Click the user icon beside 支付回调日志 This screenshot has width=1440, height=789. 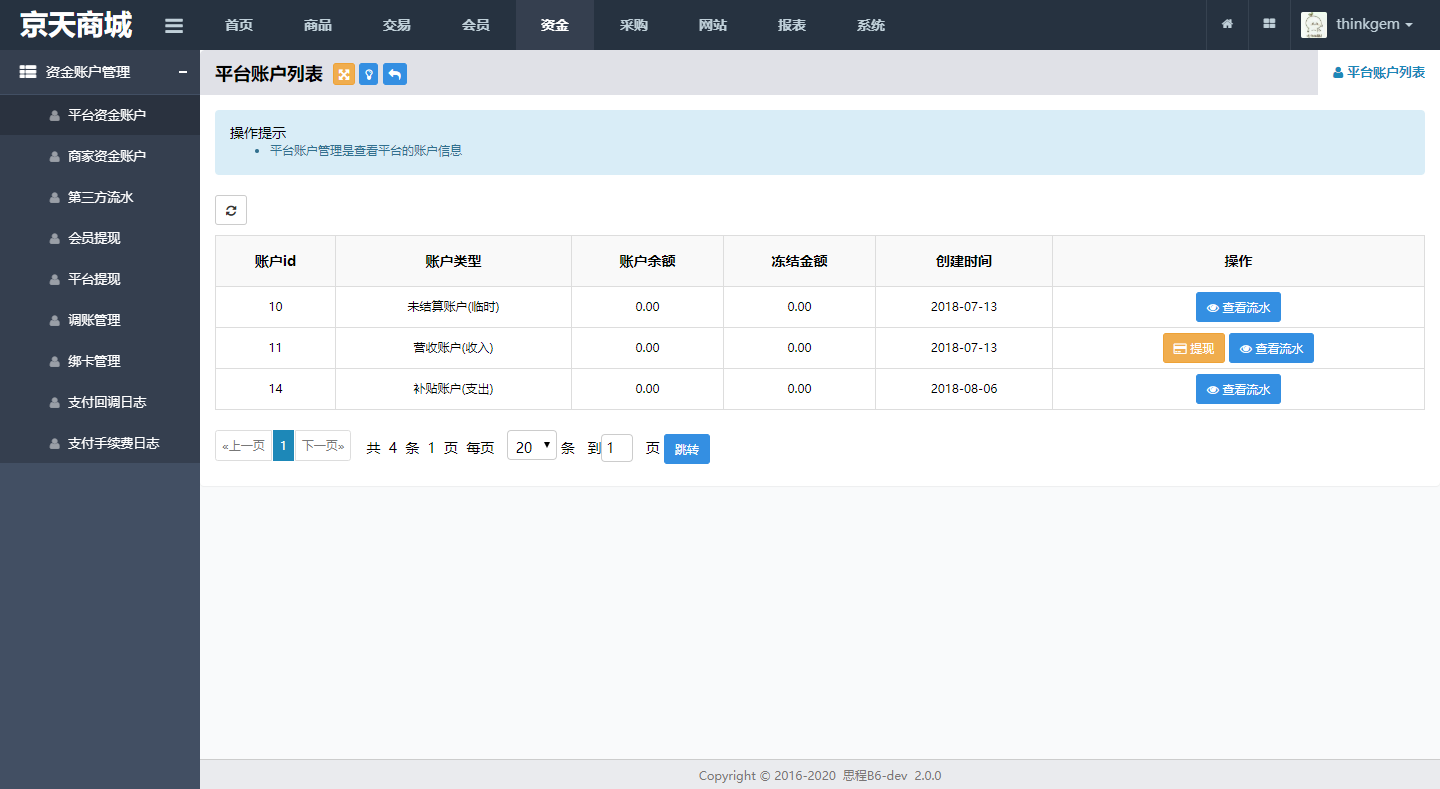pos(55,403)
